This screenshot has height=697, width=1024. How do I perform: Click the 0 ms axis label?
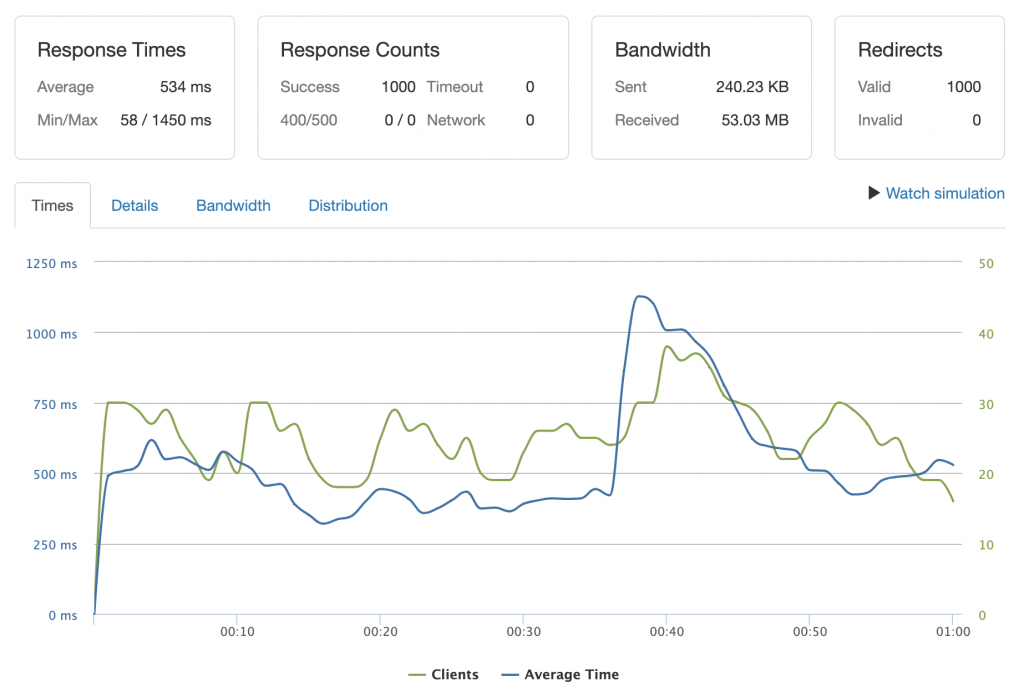(x=63, y=615)
